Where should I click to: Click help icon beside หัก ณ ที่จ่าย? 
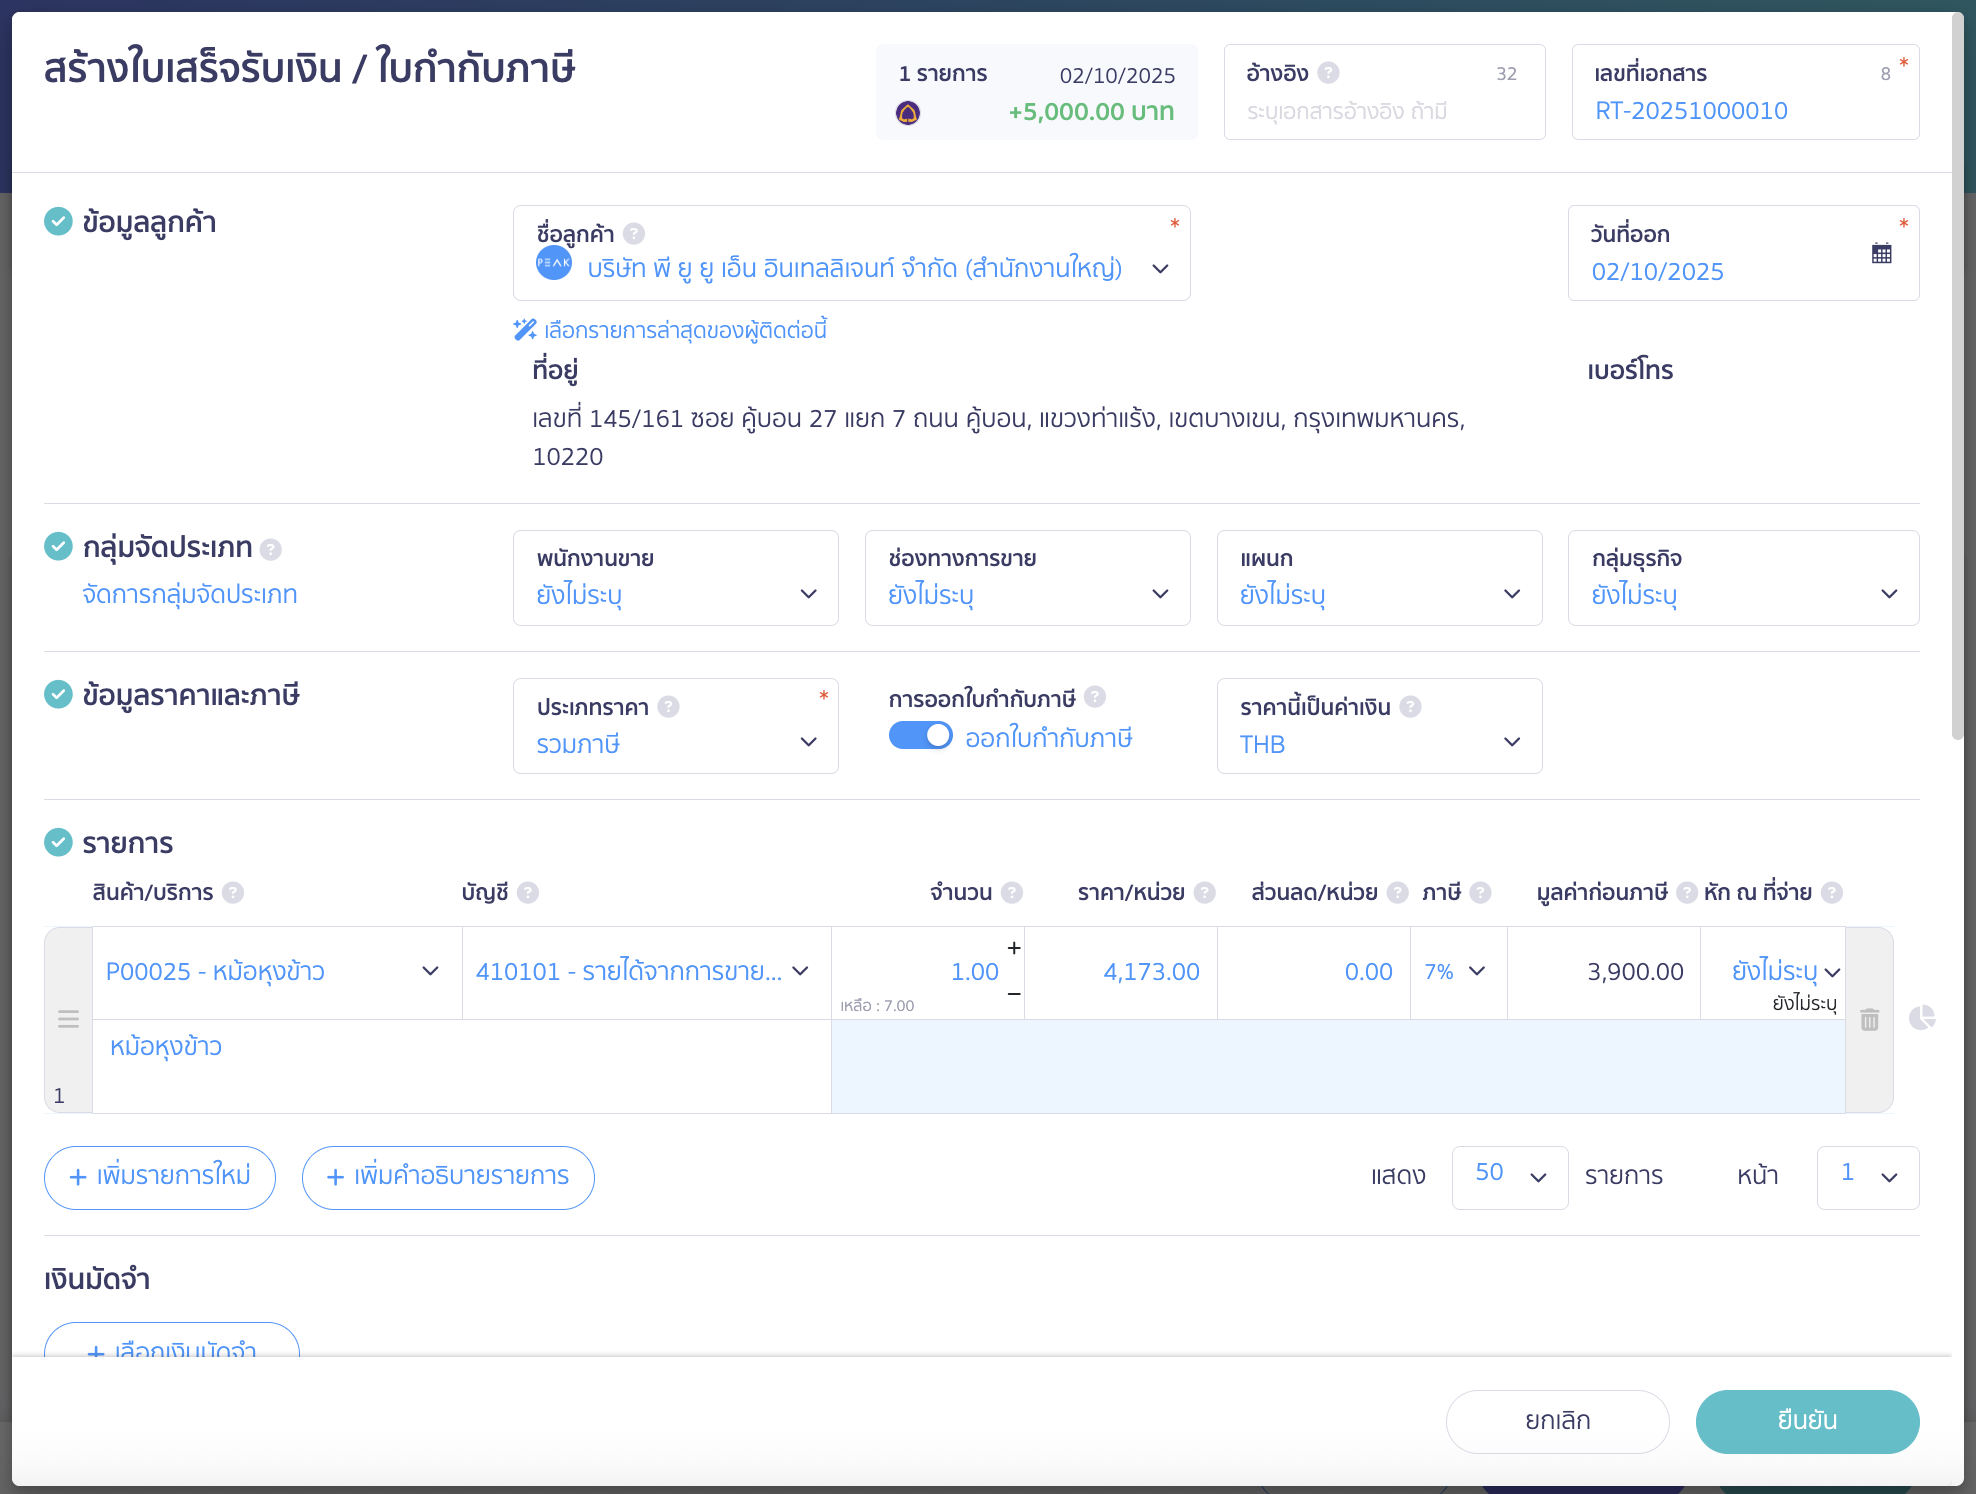point(1831,892)
